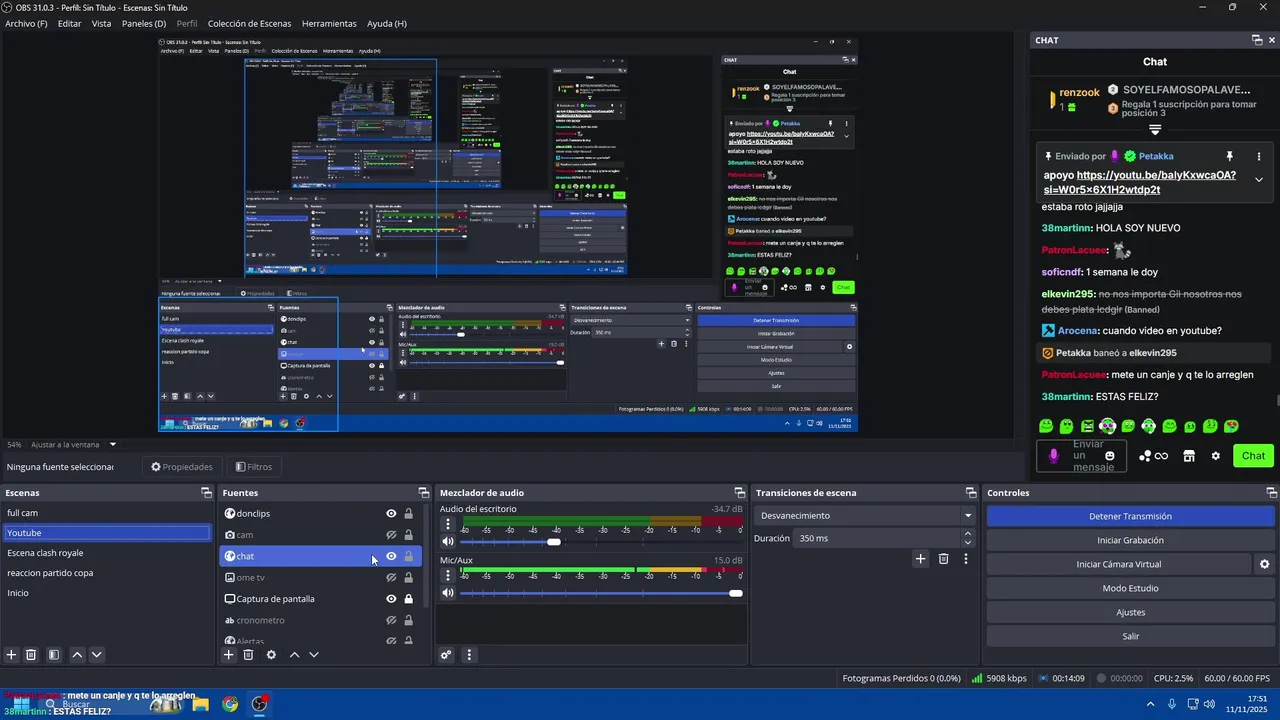Screen dimensions: 1280x720
Task: Show the ome tv source
Action: point(391,578)
